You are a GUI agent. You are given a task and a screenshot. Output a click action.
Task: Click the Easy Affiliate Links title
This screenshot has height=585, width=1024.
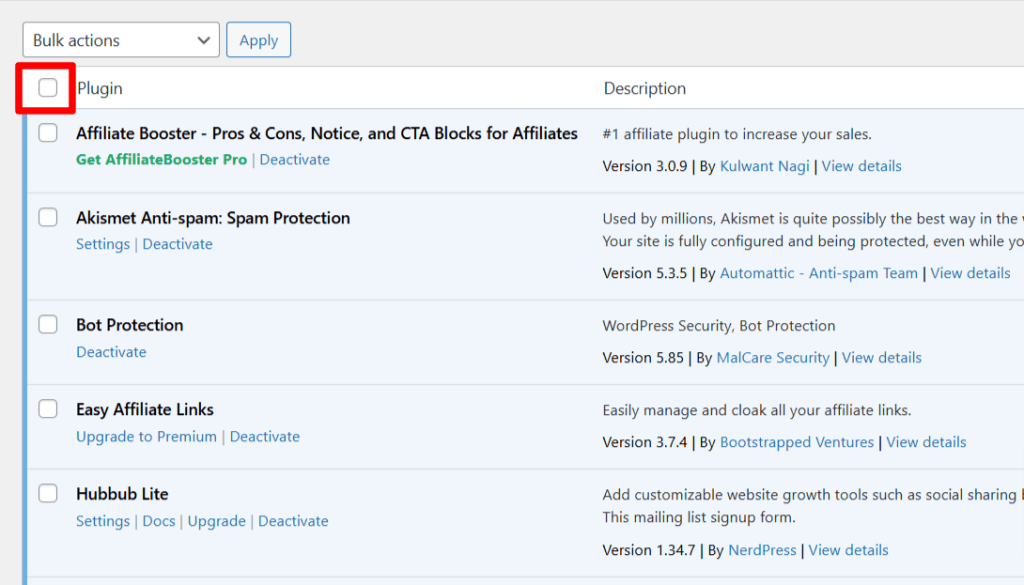(x=144, y=409)
